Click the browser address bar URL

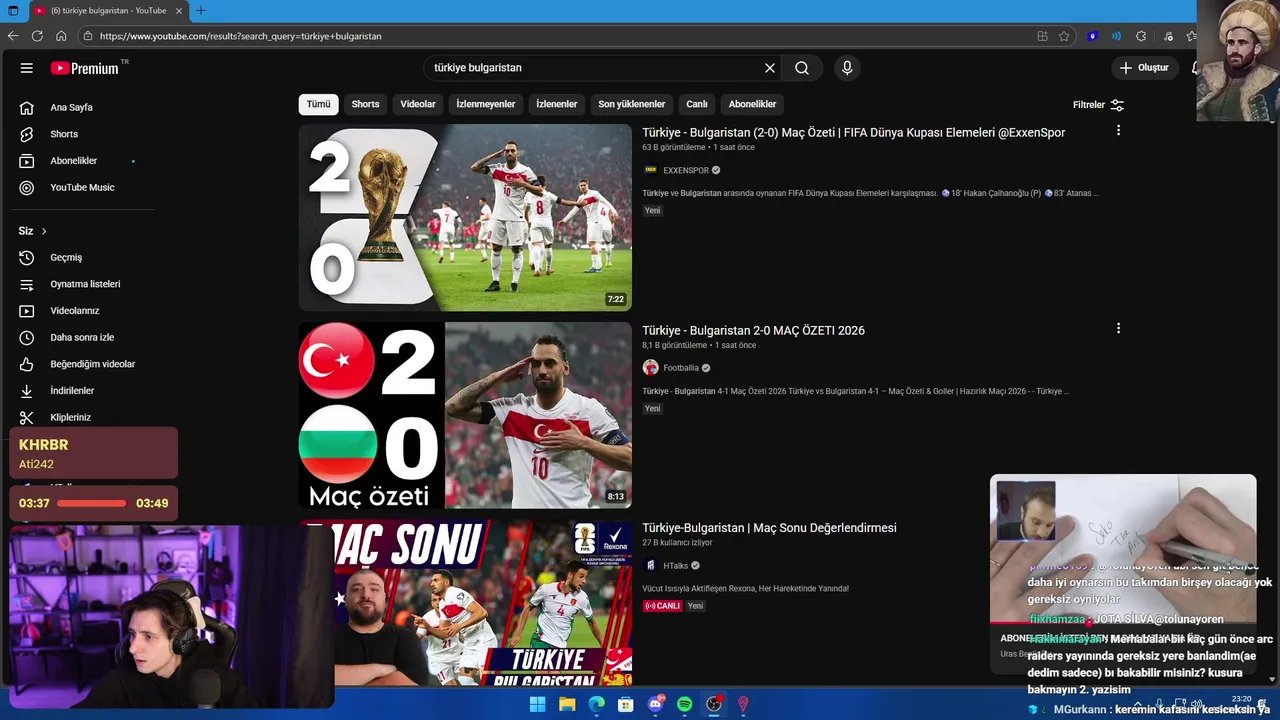click(x=240, y=36)
